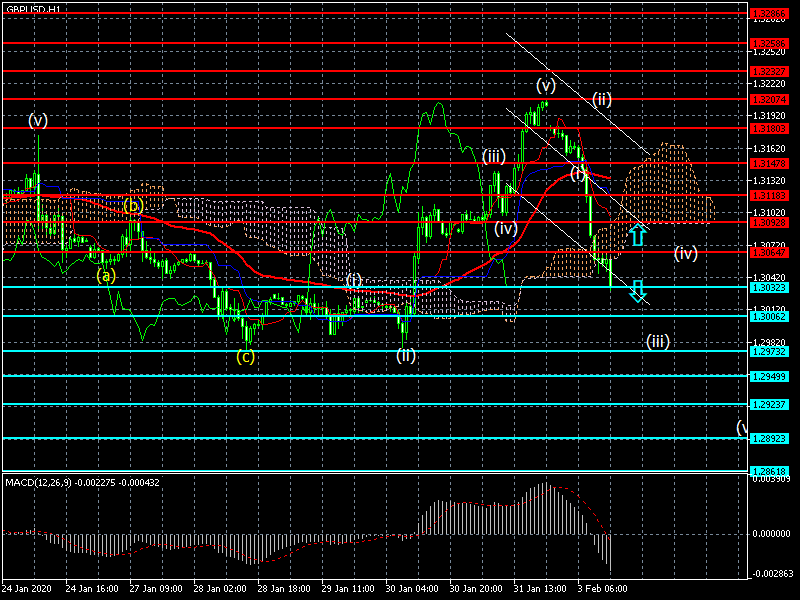Click the 24 Jan 16:00 time axis label

pyautogui.click(x=92, y=588)
